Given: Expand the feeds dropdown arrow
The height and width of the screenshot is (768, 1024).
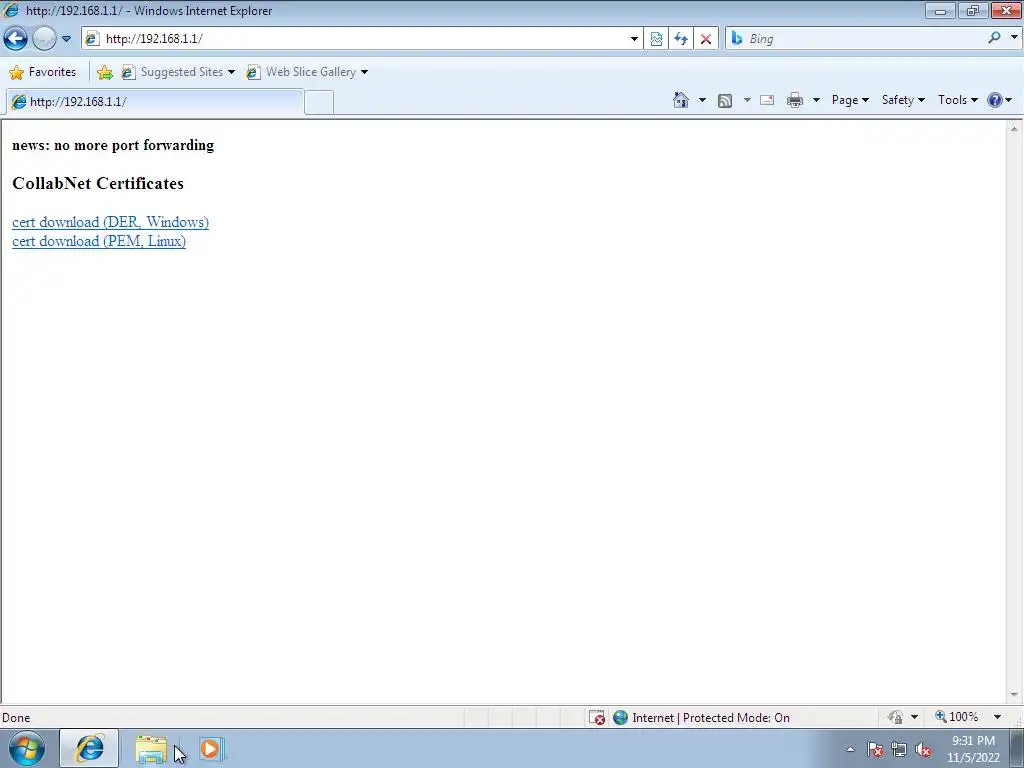Looking at the screenshot, I should [746, 100].
